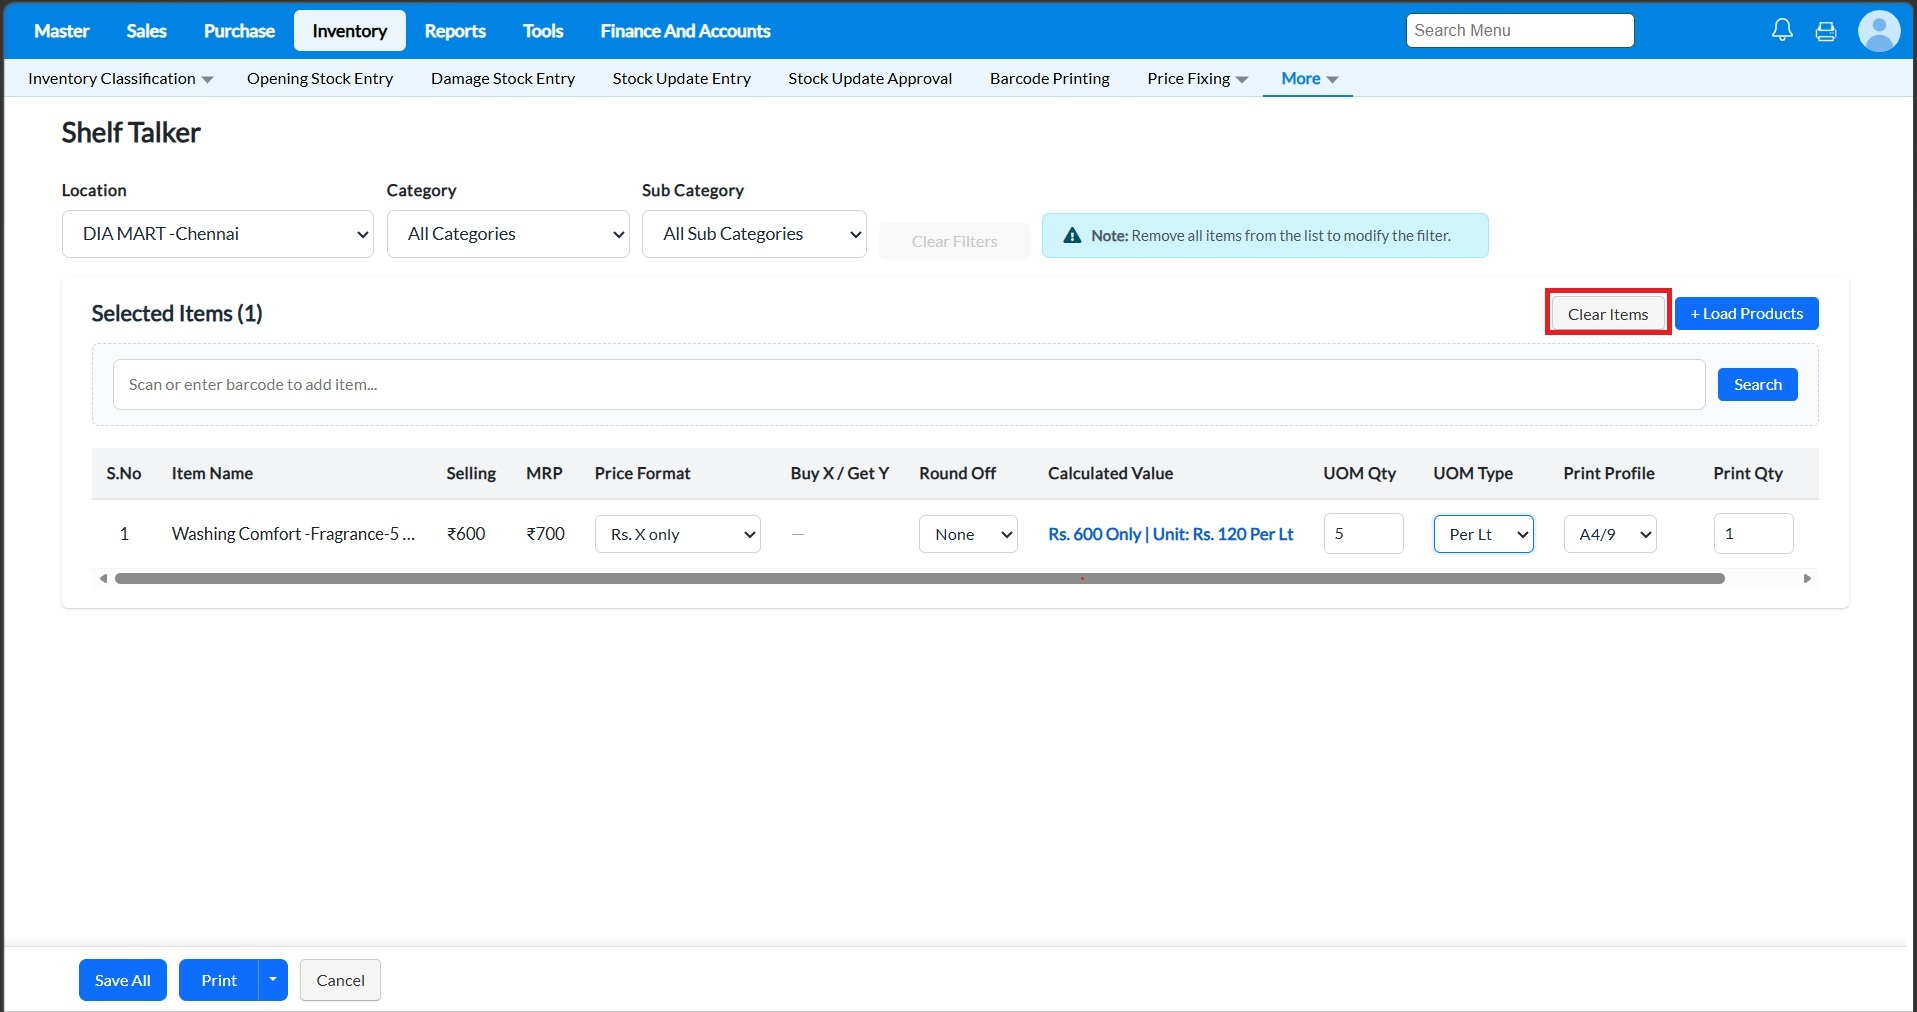Open the notifications bell icon
This screenshot has width=1917, height=1012.
1782,31
